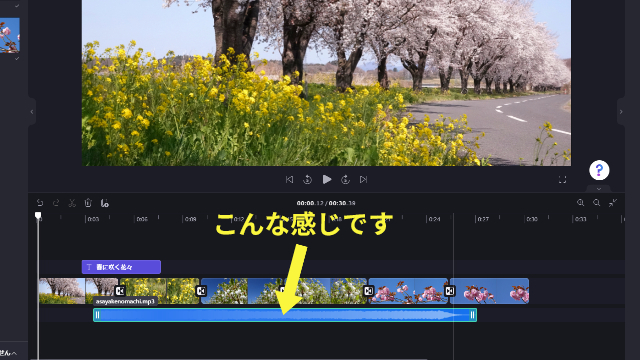Skip to the end of the video
The width and height of the screenshot is (640, 360).
(363, 180)
